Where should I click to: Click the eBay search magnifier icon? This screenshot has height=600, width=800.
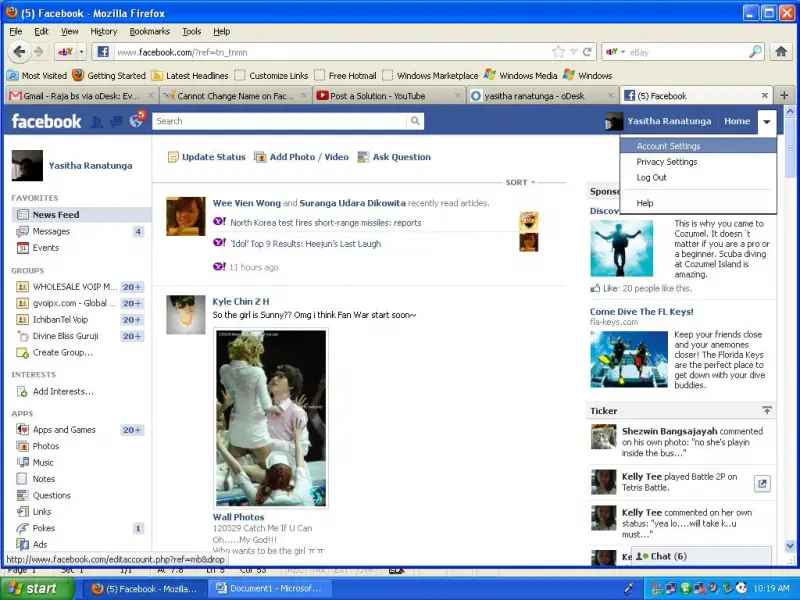tap(755, 52)
